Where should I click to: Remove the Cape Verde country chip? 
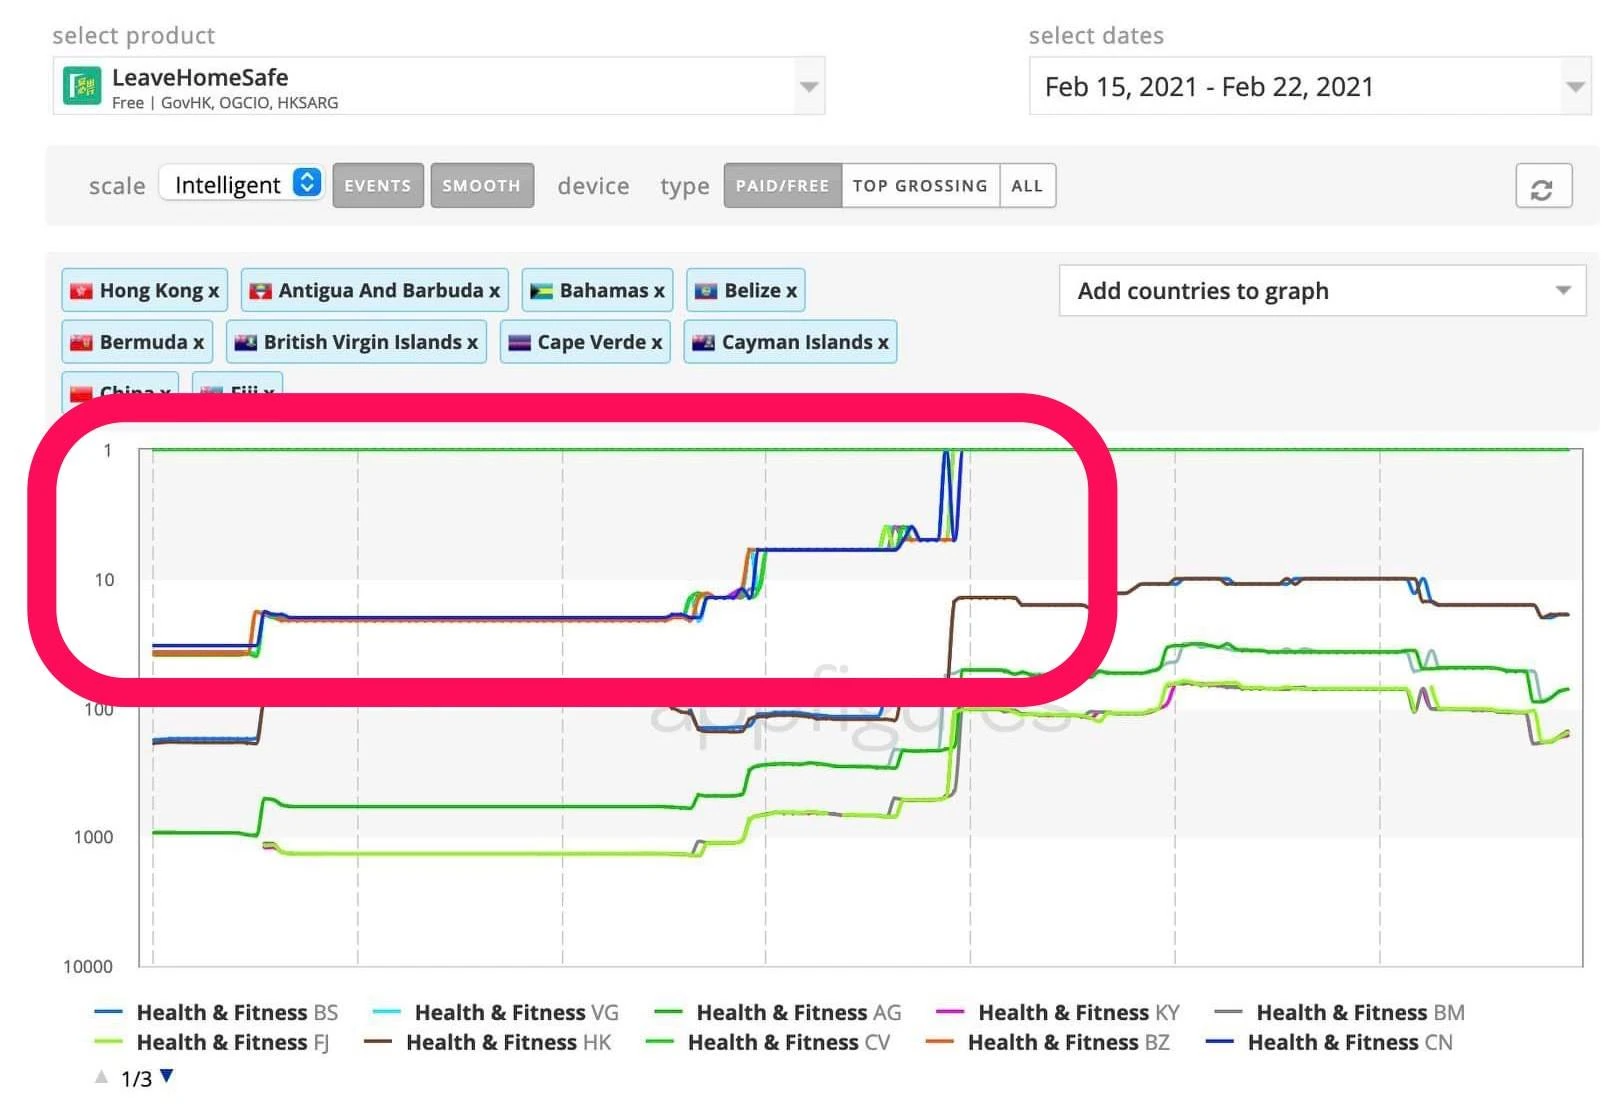(657, 342)
